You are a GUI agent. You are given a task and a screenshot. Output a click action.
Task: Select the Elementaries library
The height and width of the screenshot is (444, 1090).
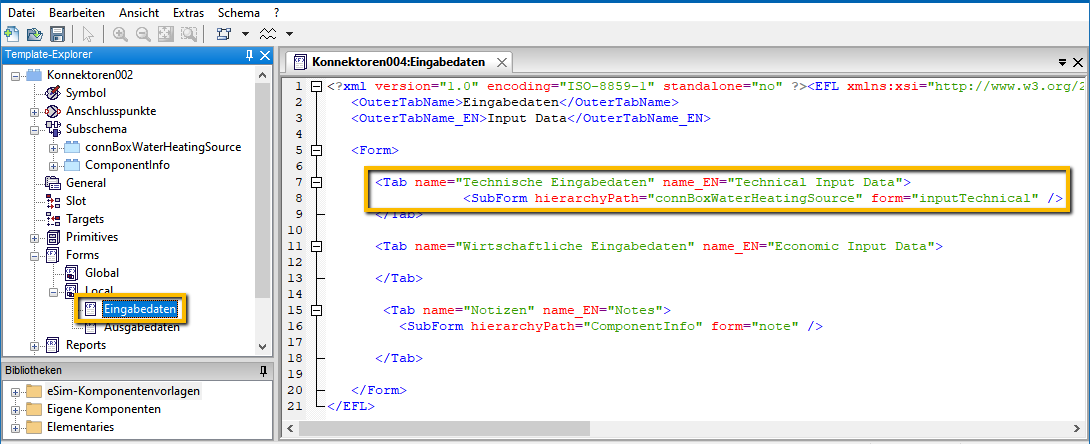coord(80,427)
